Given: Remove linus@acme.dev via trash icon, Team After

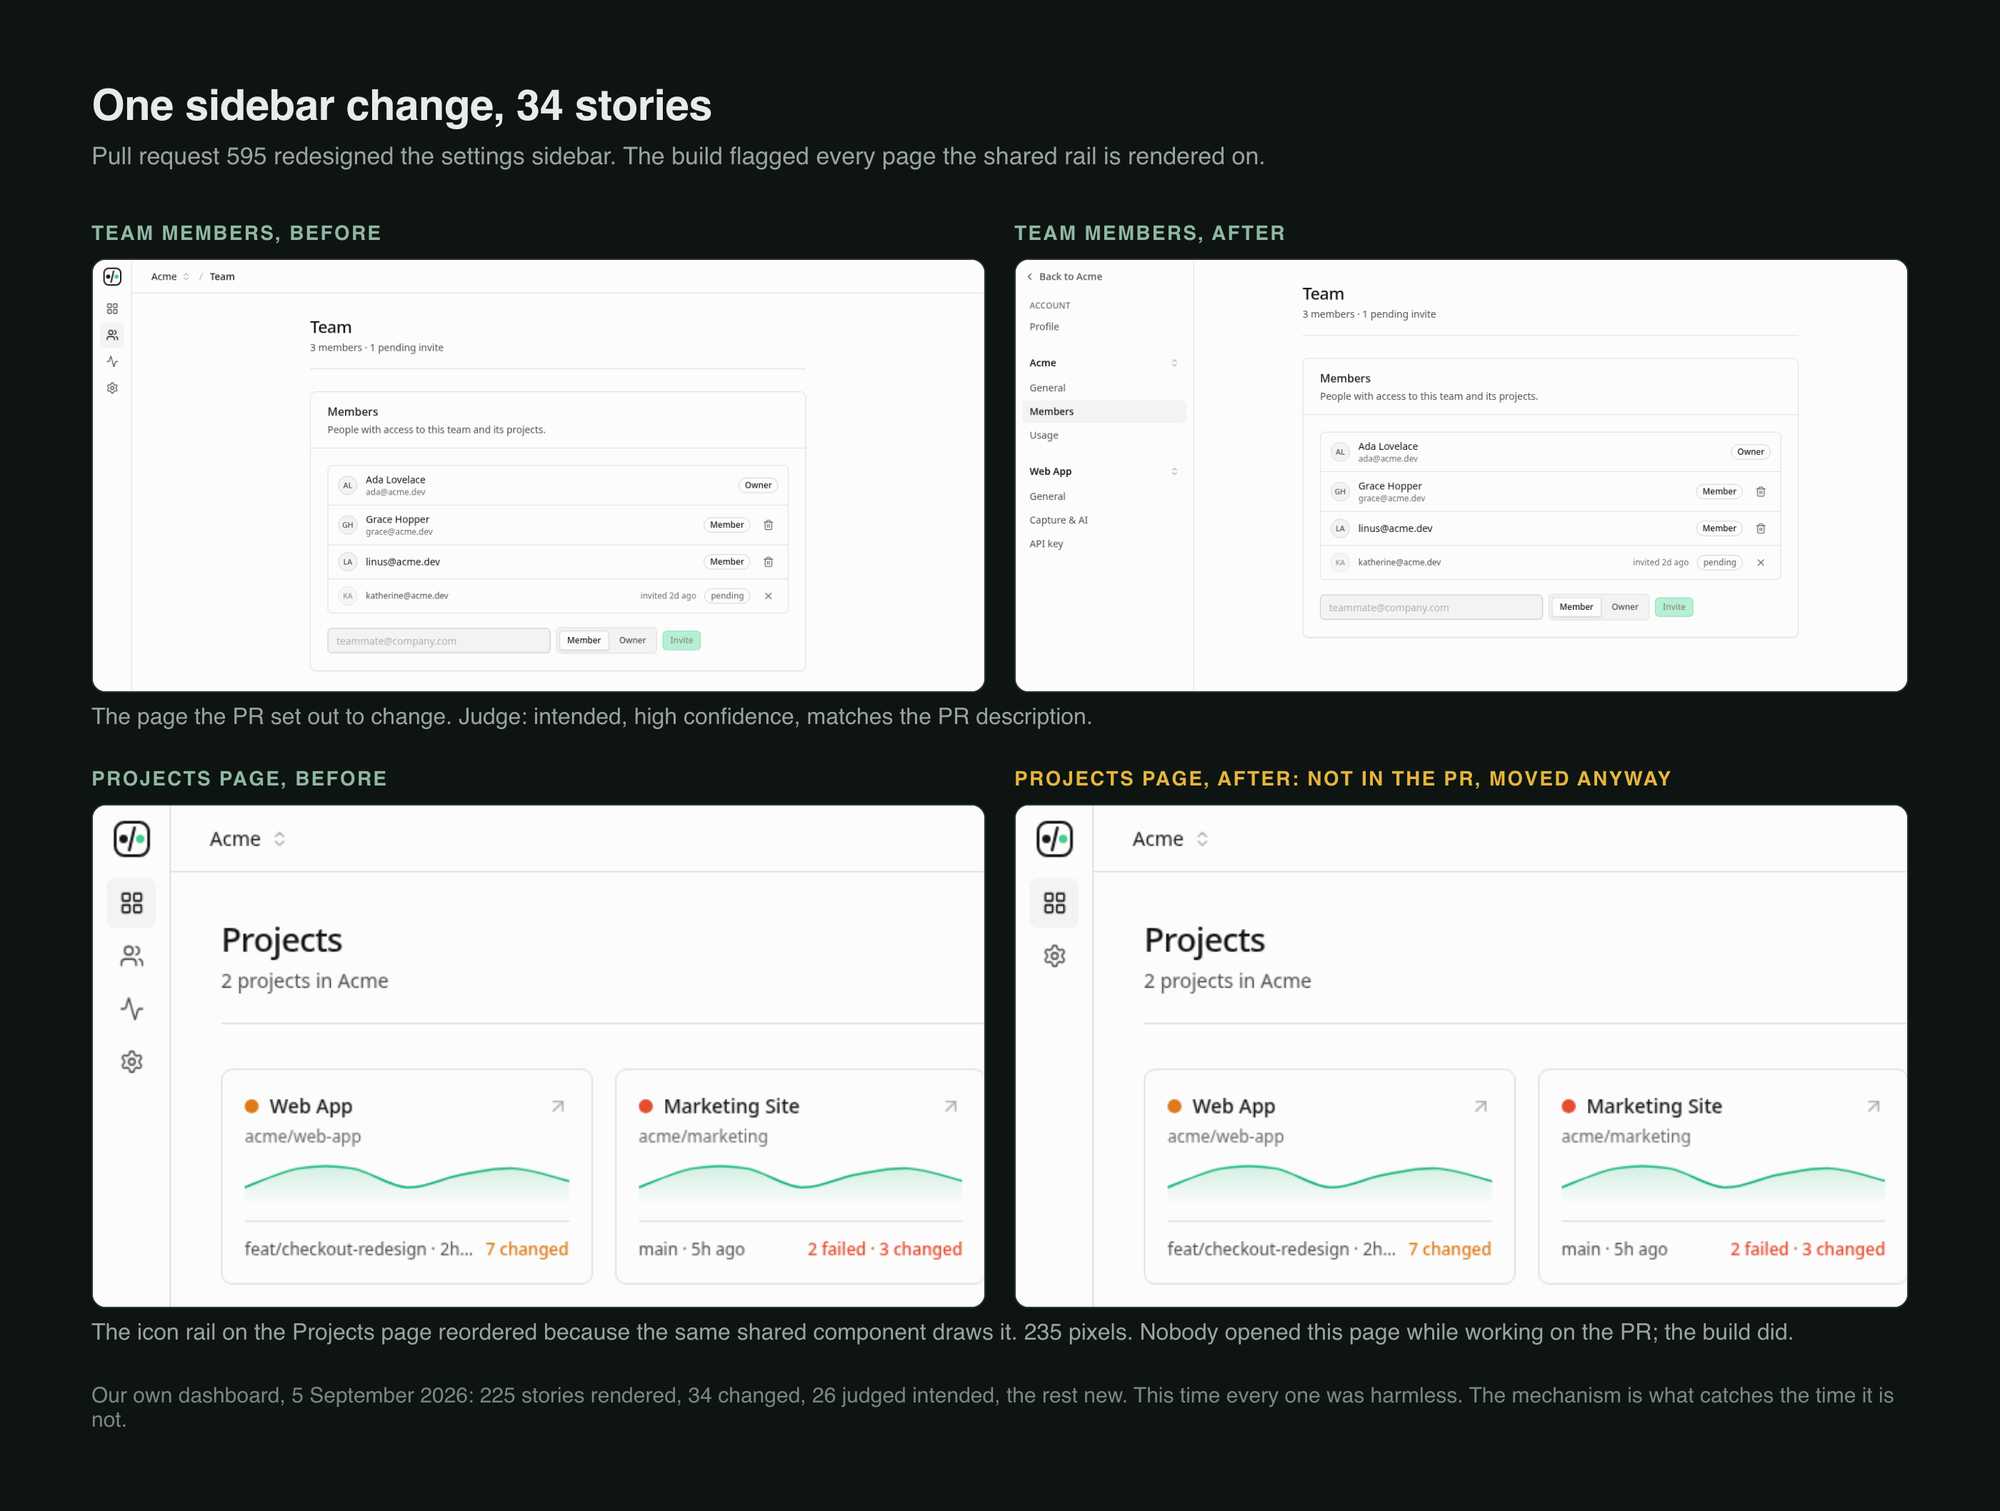Looking at the screenshot, I should tap(1761, 529).
